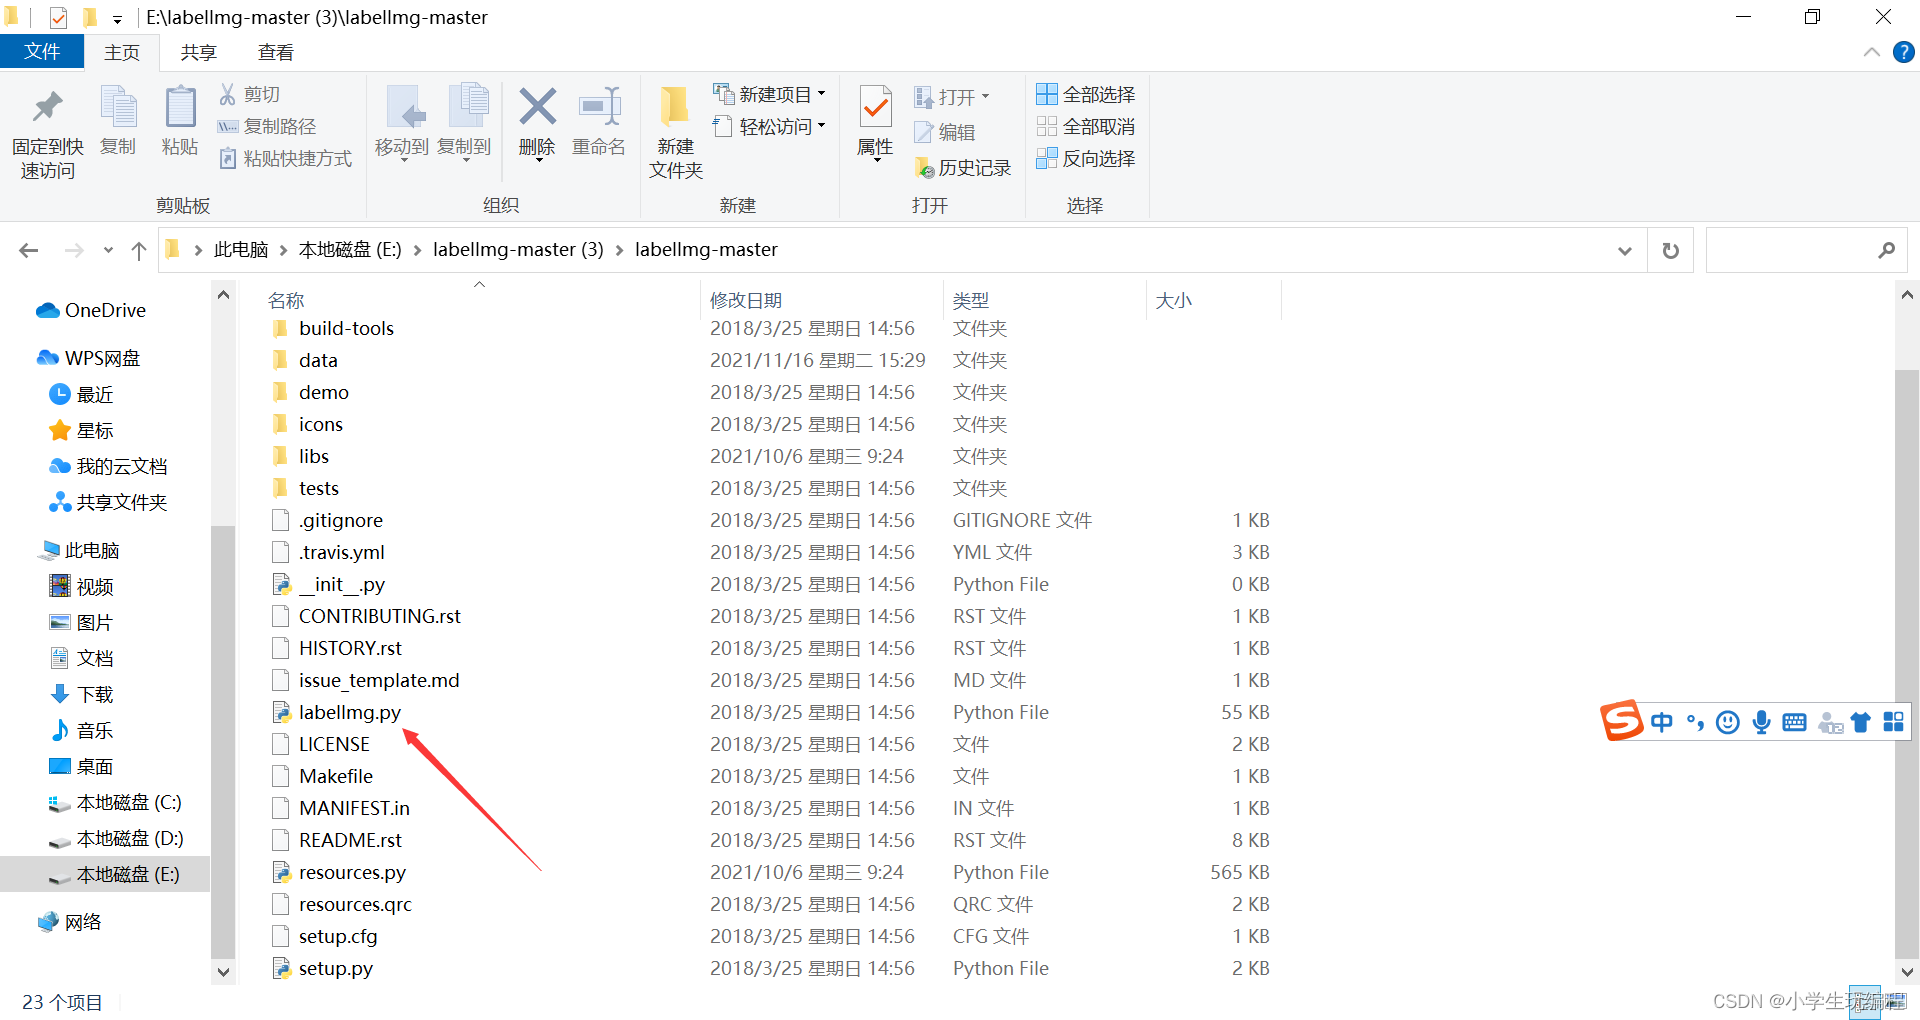Click the blue Help question mark icon
Screen dimensions: 1920x1020
pos(1903,52)
